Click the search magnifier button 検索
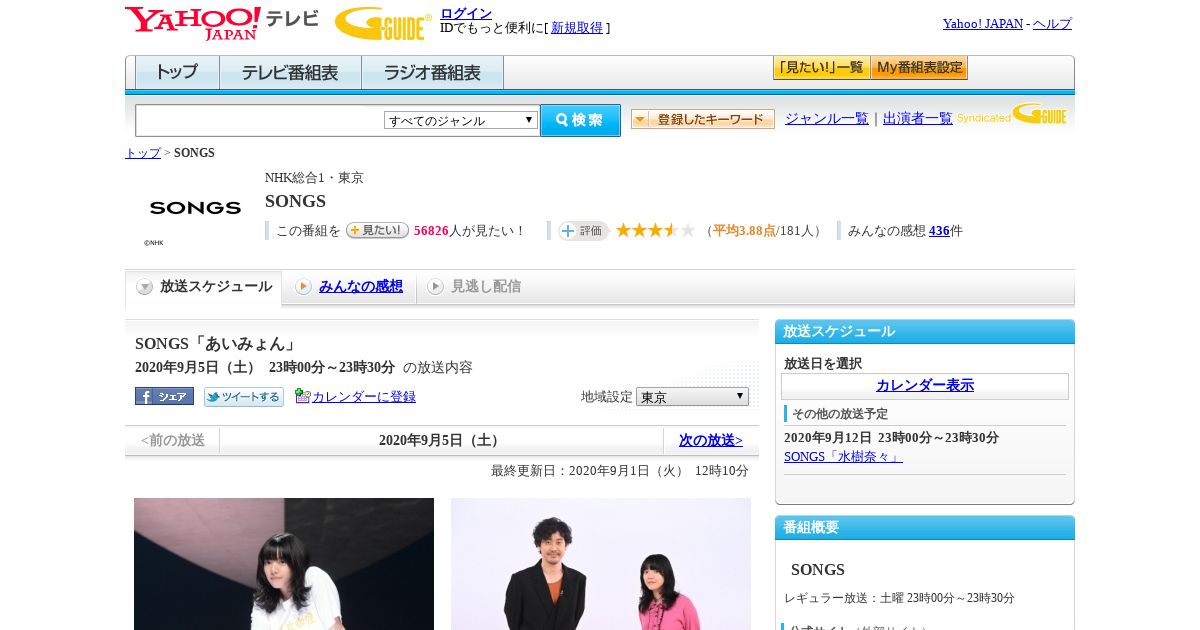 pyautogui.click(x=580, y=120)
